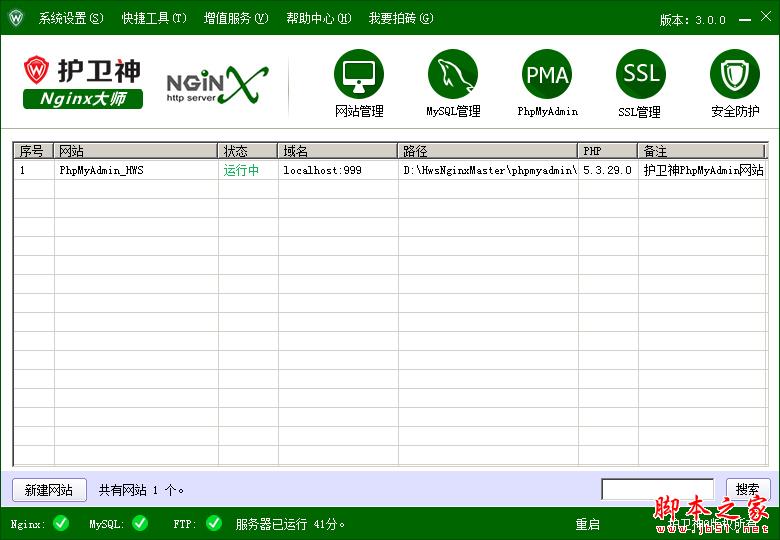Click the Nginx status green checkmark
780x540 pixels.
pyautogui.click(x=61, y=523)
